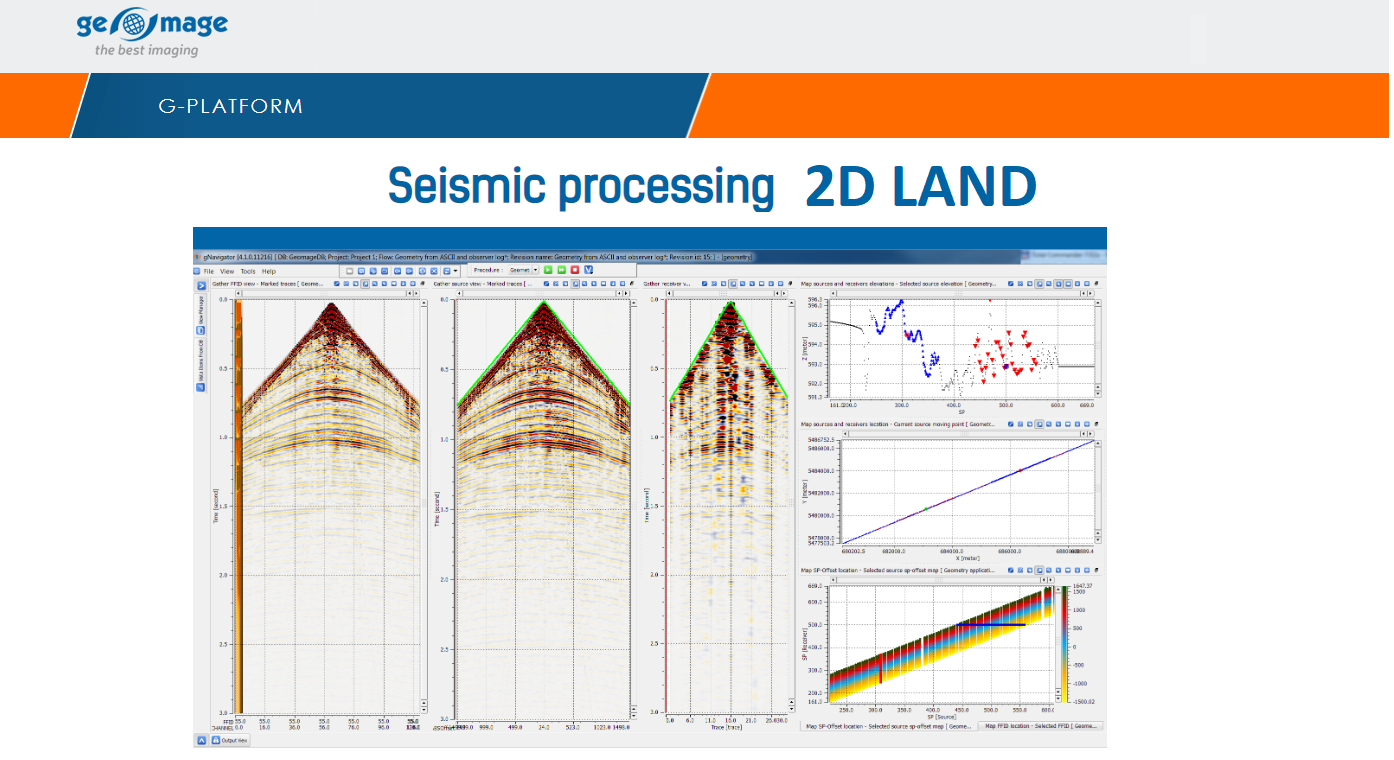Click the pin icon of Gather FFID view
The width and height of the screenshot is (1394, 760).
point(423,284)
